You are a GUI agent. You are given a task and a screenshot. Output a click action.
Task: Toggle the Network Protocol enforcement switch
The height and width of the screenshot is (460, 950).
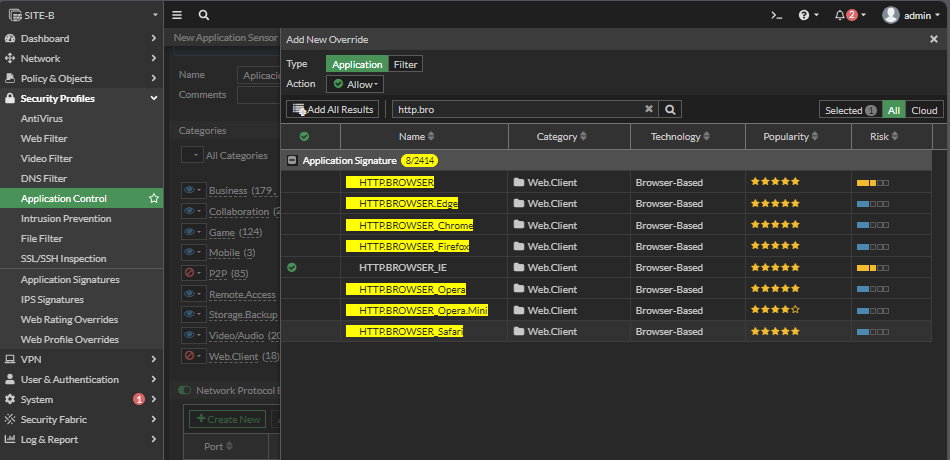pyautogui.click(x=184, y=391)
